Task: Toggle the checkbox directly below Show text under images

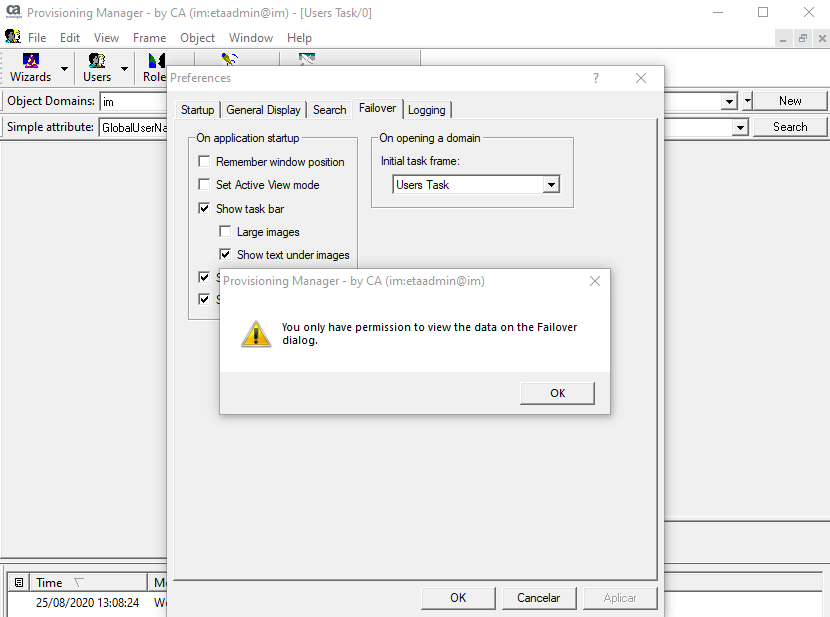Action: click(204, 277)
